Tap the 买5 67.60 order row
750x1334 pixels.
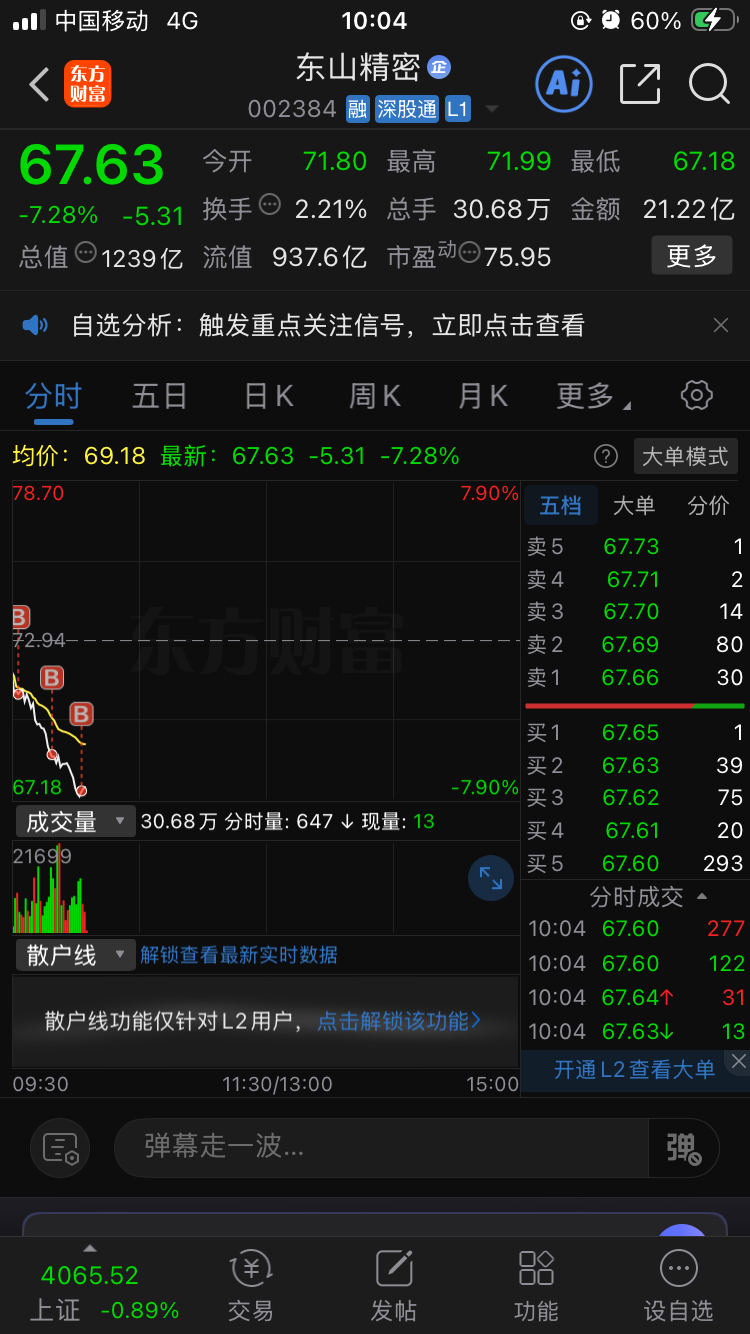pos(635,863)
